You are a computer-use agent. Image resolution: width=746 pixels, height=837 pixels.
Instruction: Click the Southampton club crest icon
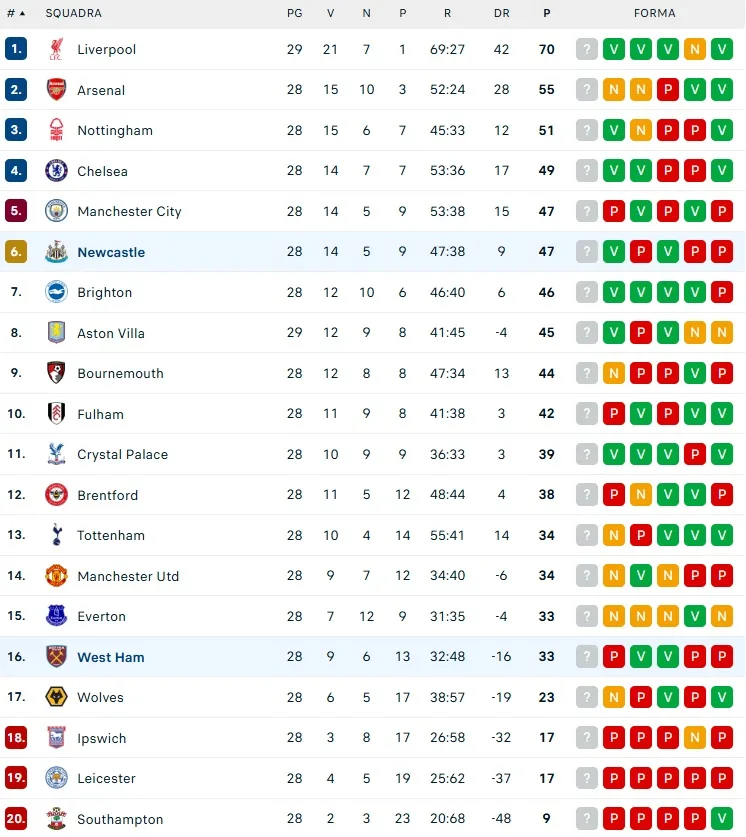(x=56, y=819)
